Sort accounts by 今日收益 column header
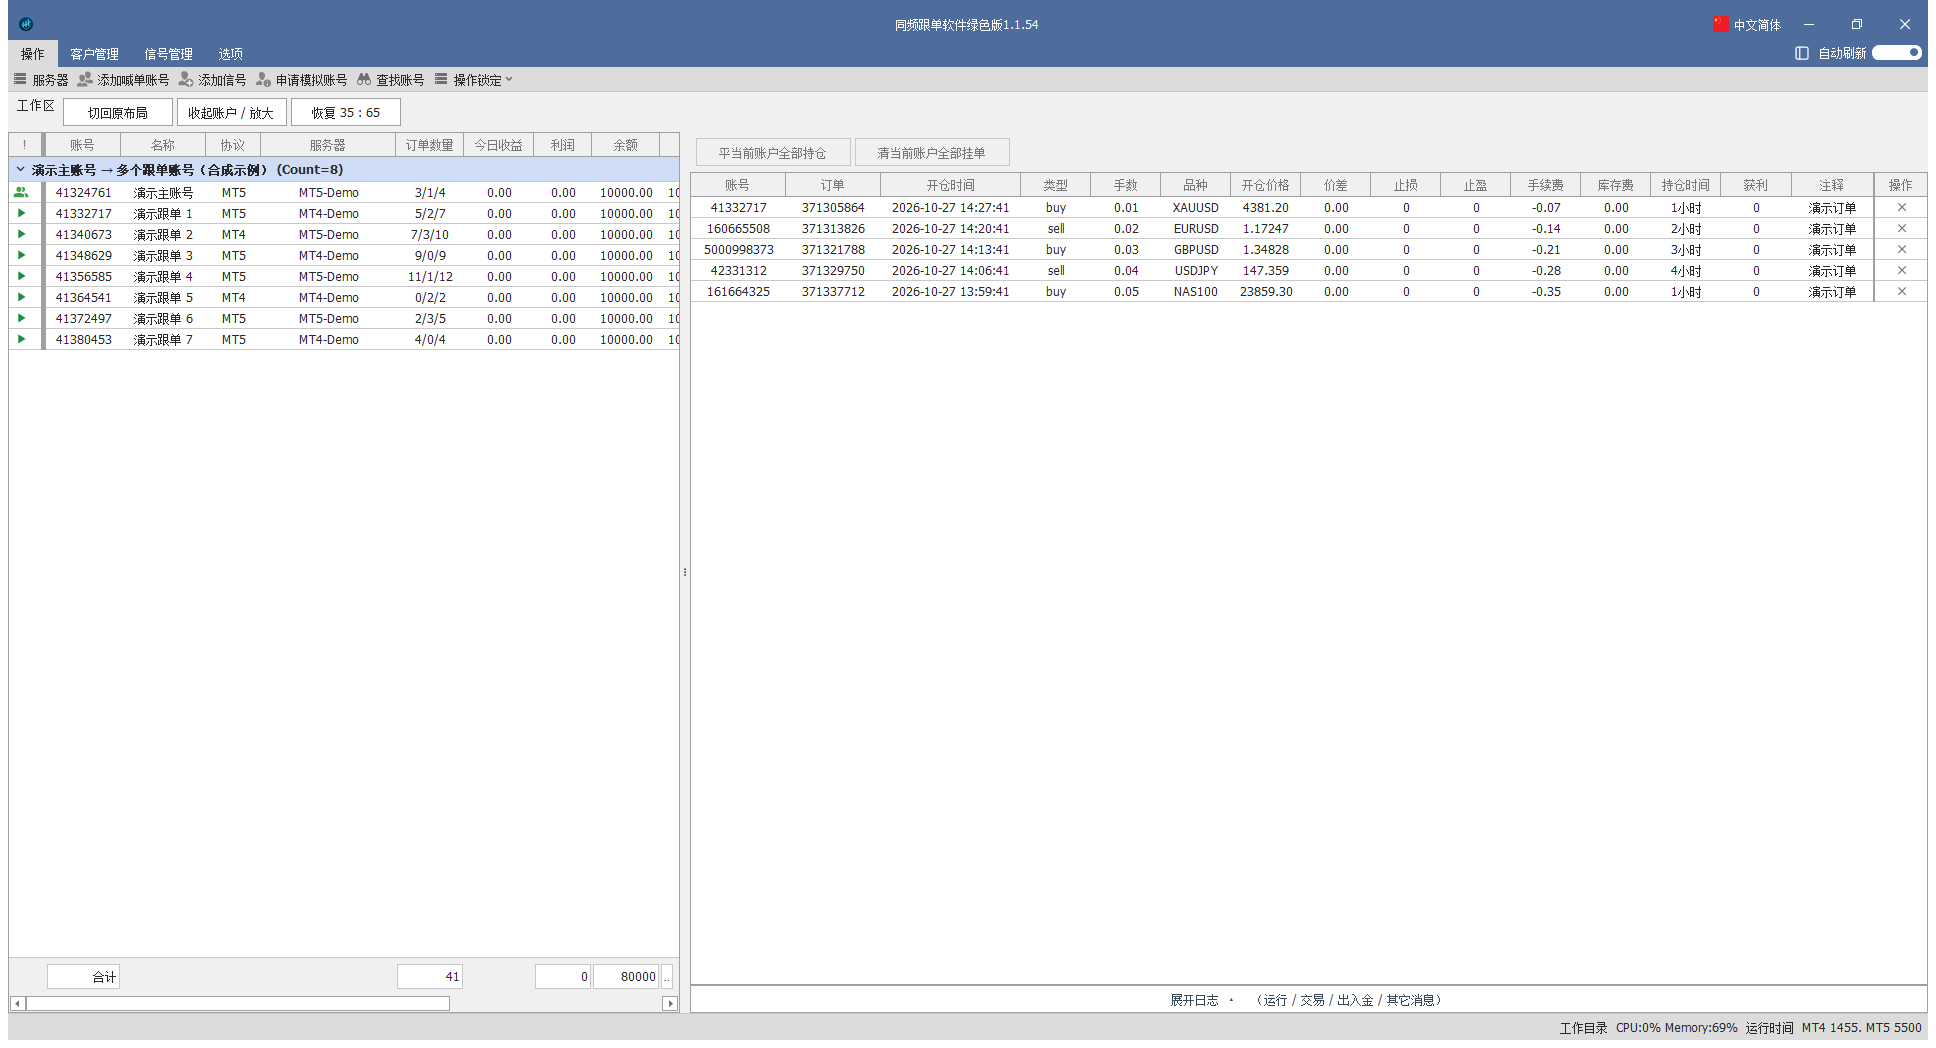1936x1048 pixels. pos(498,145)
